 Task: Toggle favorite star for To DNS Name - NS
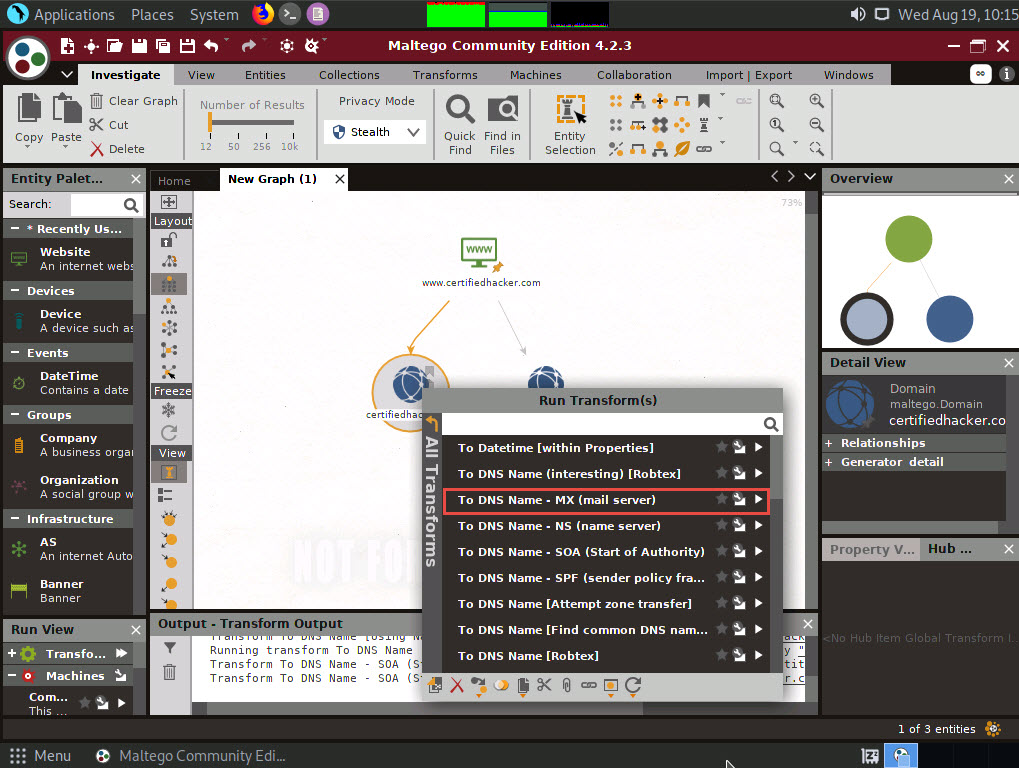(721, 525)
